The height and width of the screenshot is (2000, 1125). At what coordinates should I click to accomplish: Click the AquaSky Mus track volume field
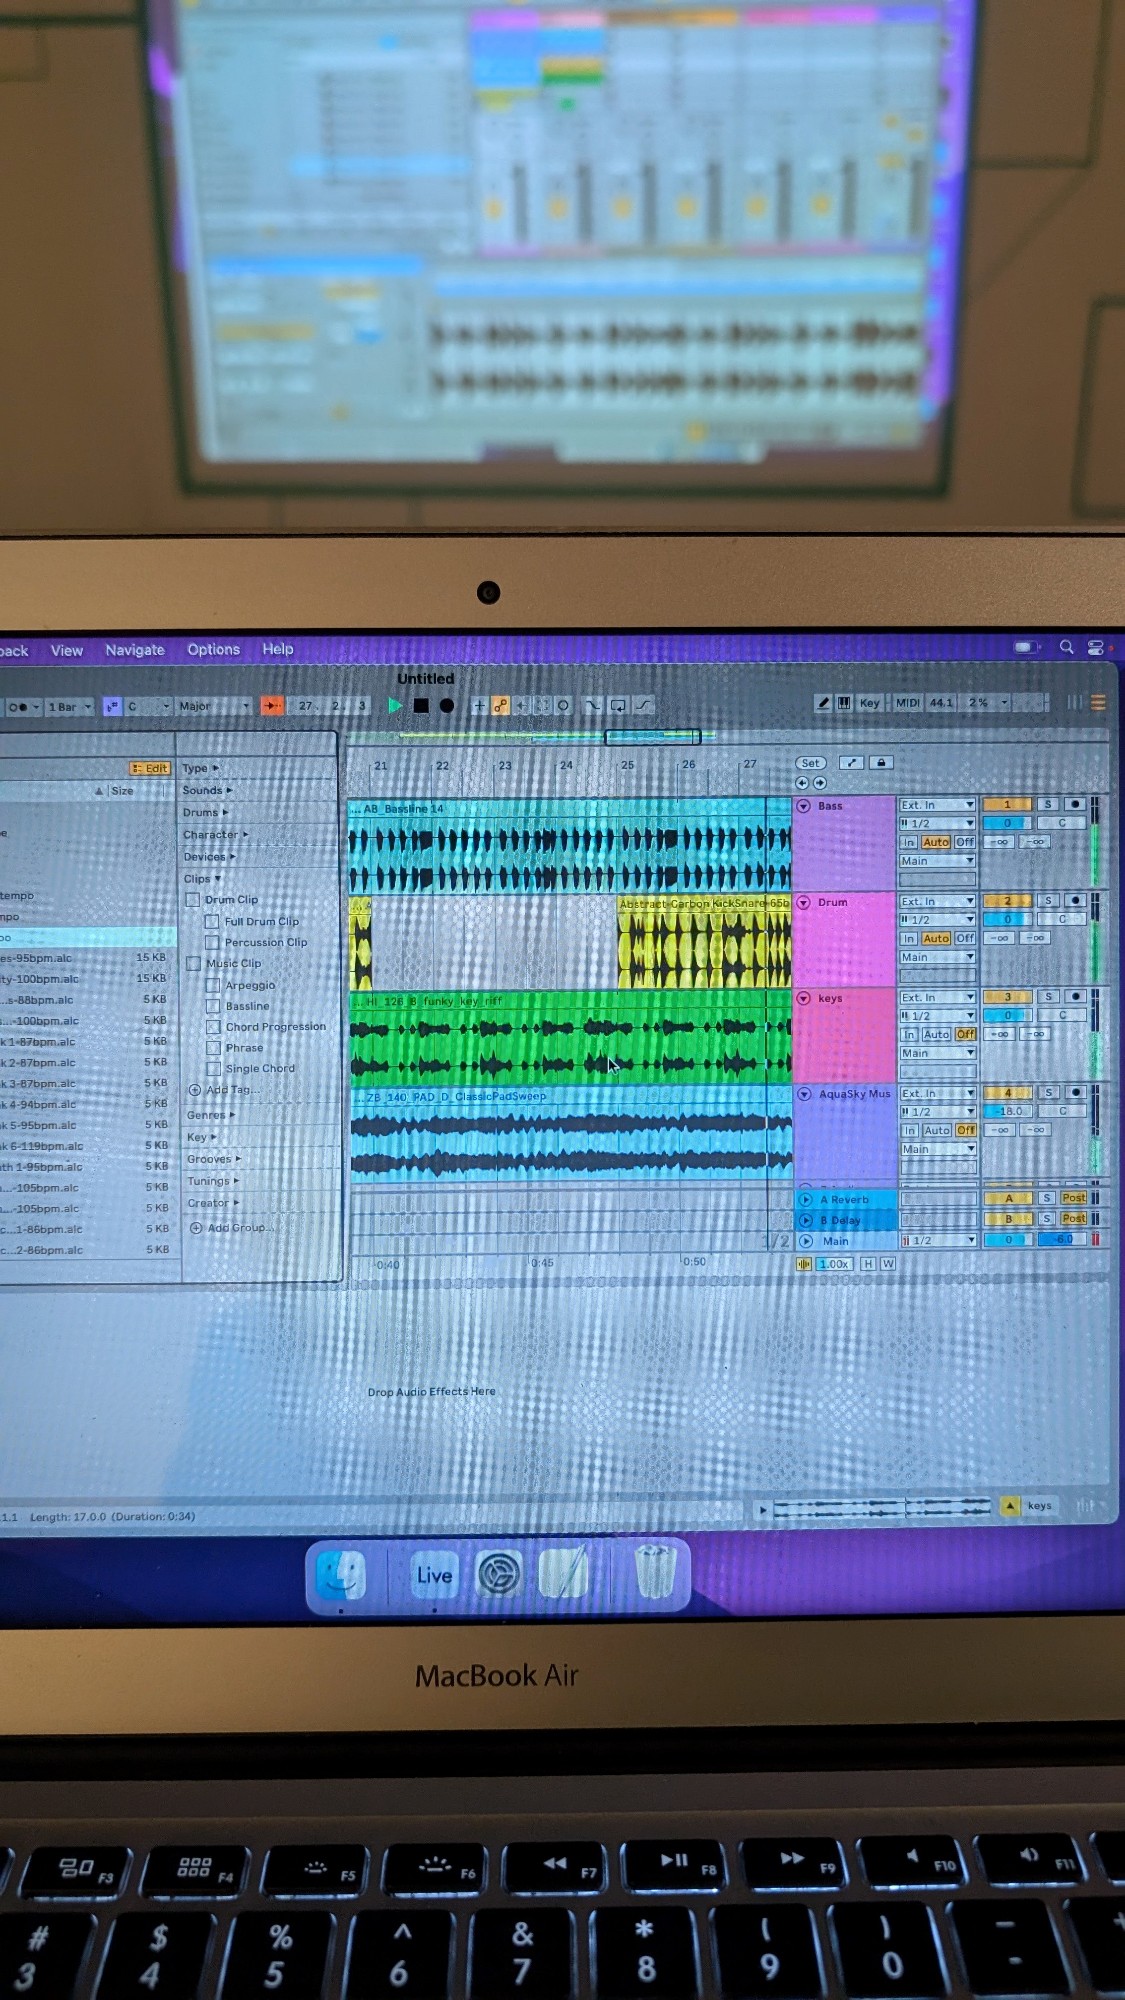1008,1111
